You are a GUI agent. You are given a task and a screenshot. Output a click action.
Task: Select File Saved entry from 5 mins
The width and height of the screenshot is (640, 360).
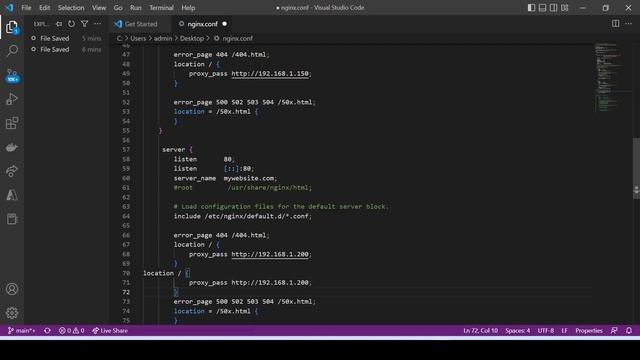[66, 38]
